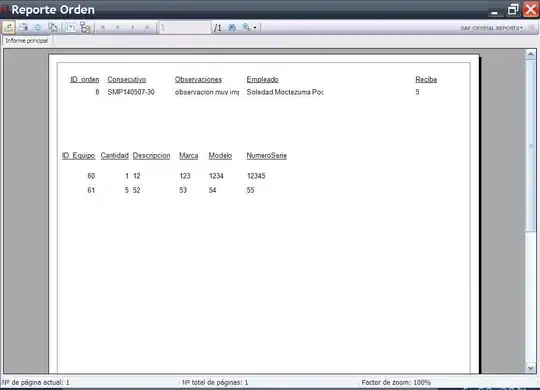
Task: Select the Marca value 53
Action: (x=183, y=190)
